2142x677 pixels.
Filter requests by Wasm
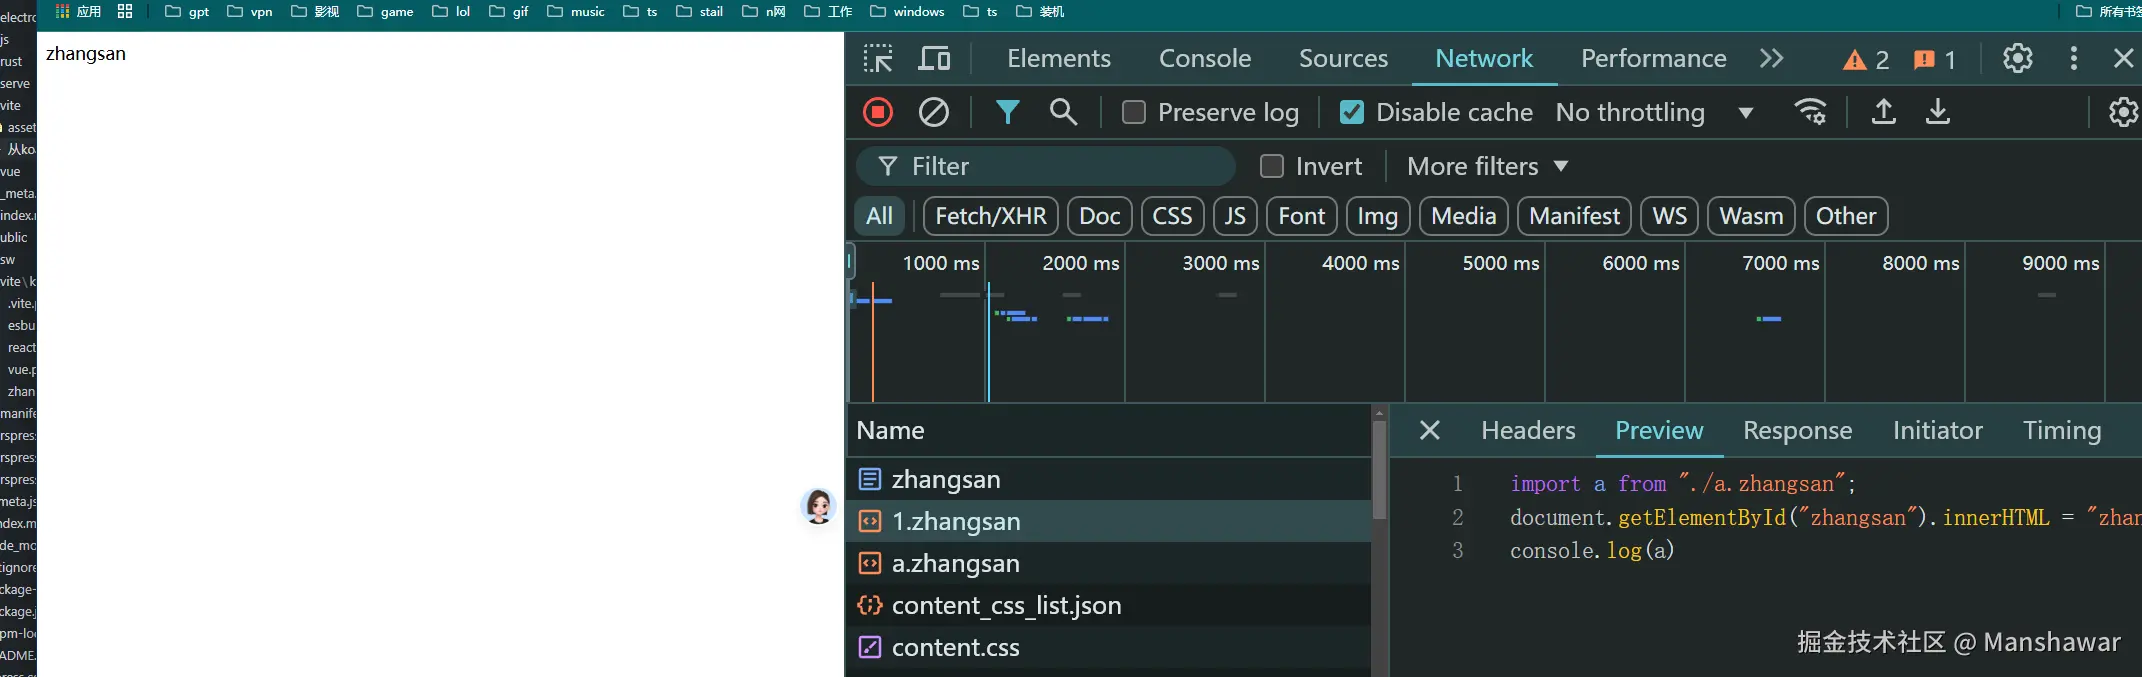coord(1752,216)
